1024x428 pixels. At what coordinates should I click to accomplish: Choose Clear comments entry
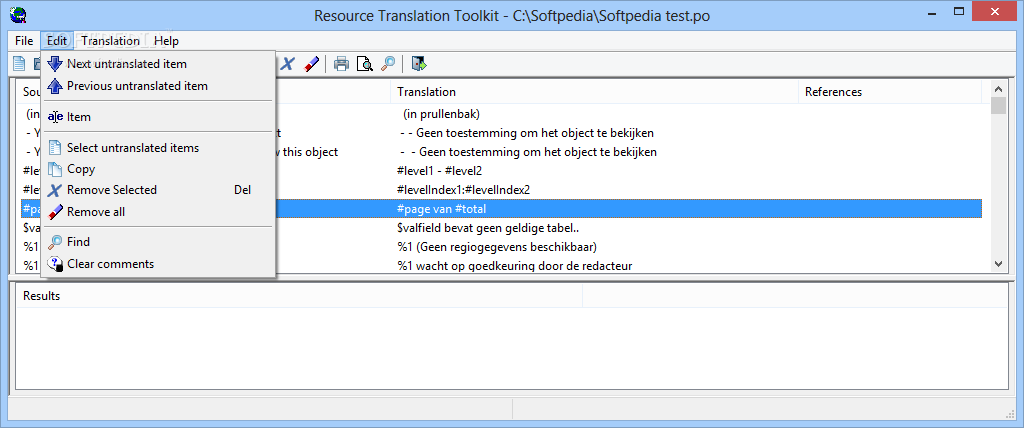pyautogui.click(x=158, y=264)
